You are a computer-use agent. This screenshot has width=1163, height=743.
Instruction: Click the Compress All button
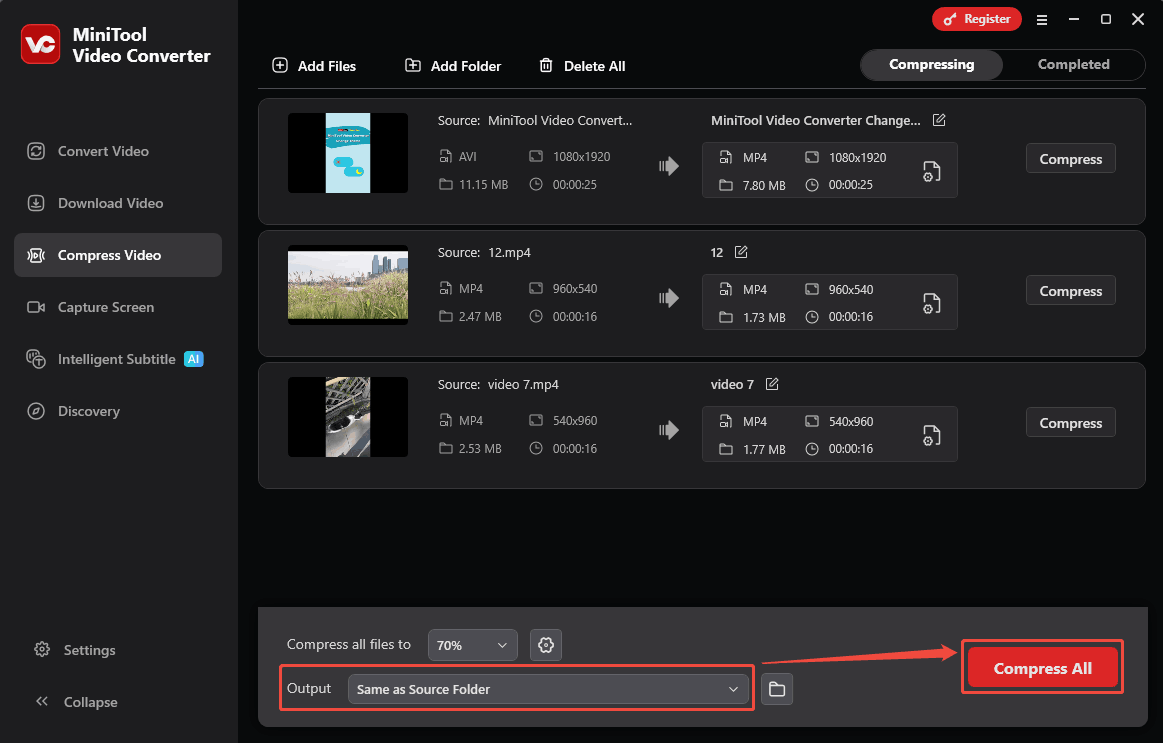(1041, 667)
